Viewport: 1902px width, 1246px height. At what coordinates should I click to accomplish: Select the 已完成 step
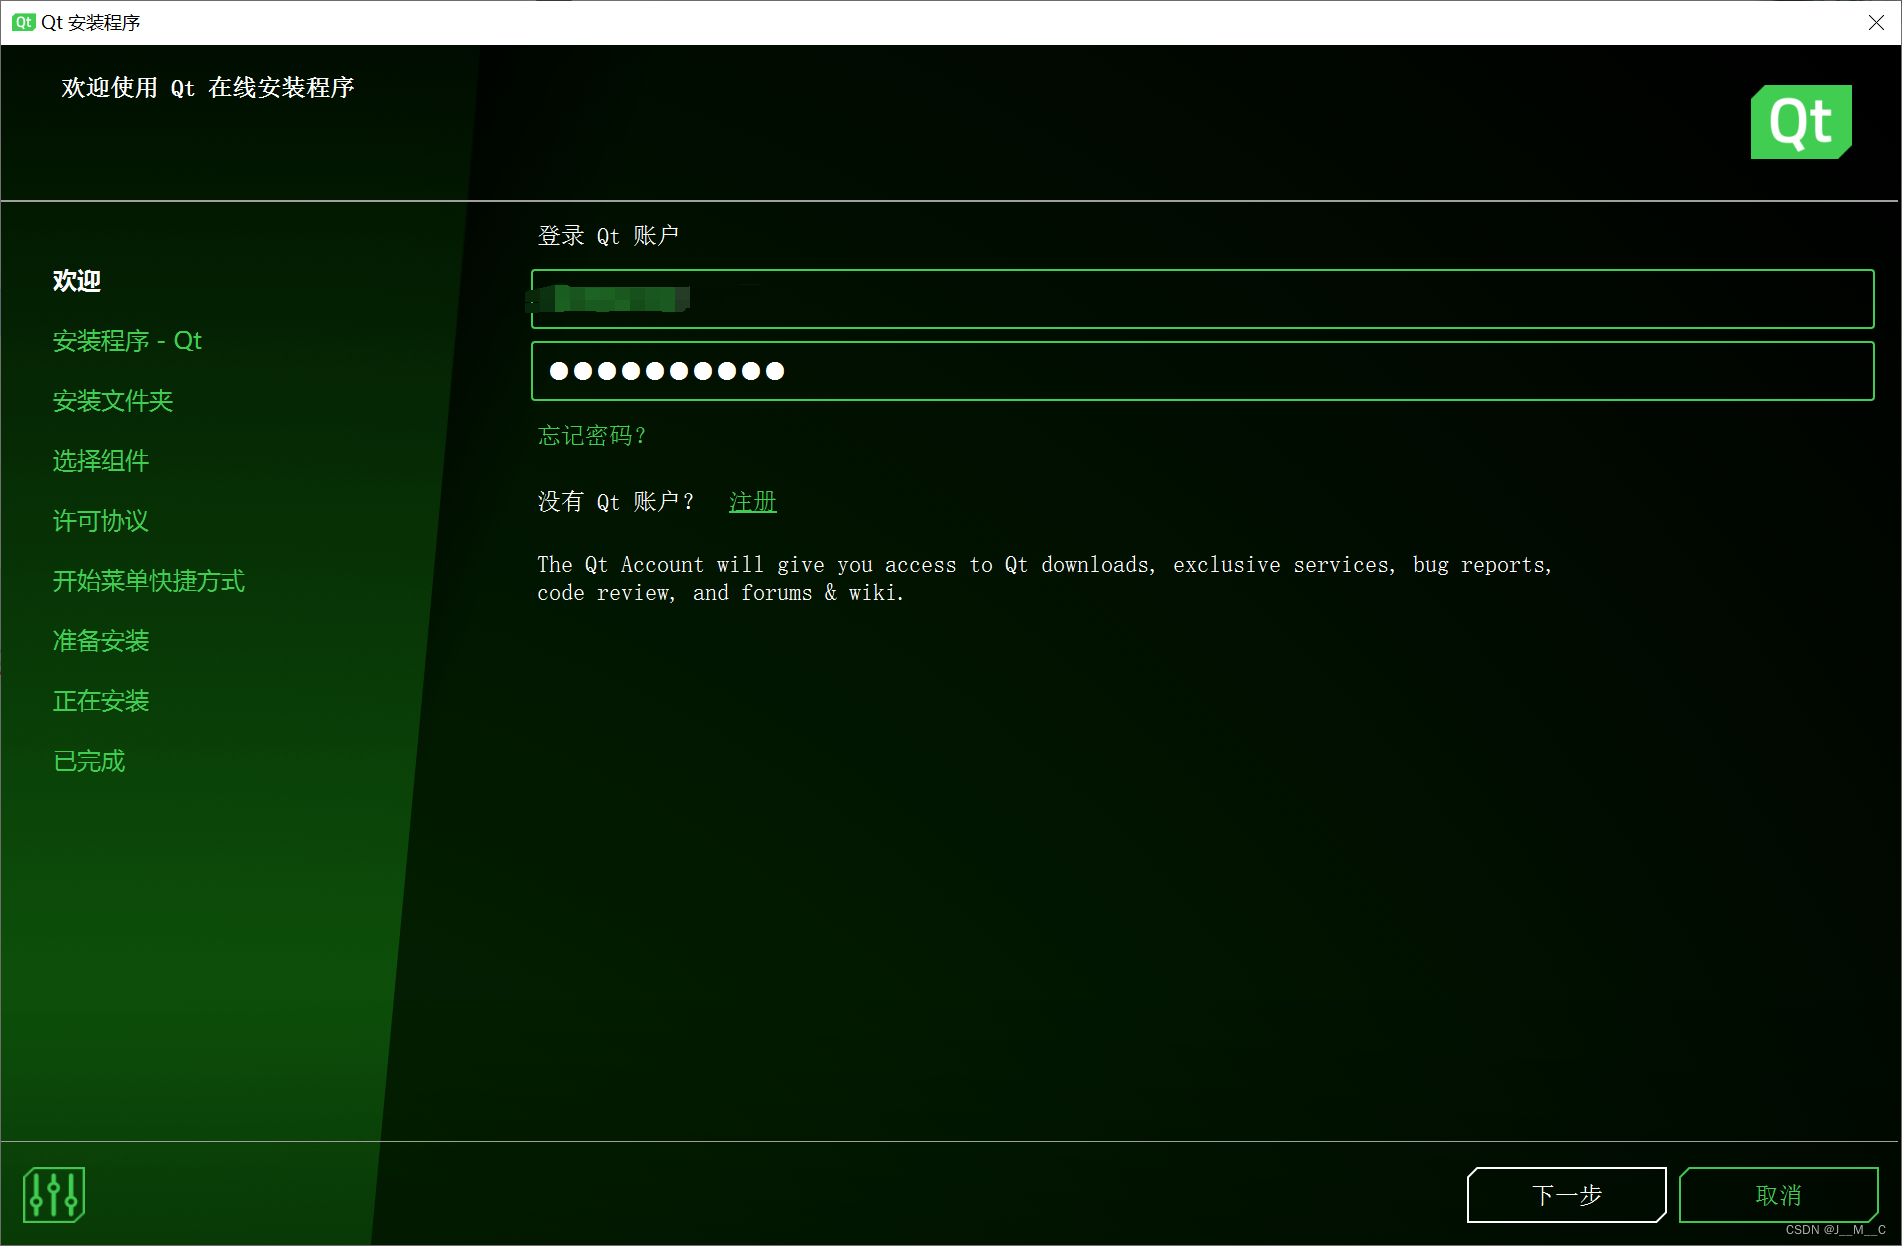click(89, 761)
